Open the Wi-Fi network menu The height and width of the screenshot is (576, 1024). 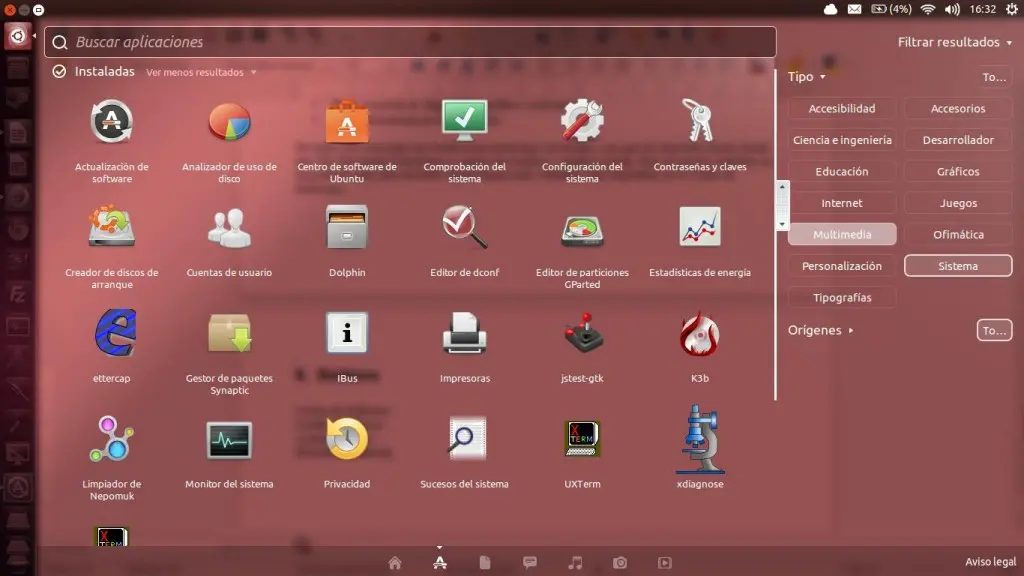point(928,9)
